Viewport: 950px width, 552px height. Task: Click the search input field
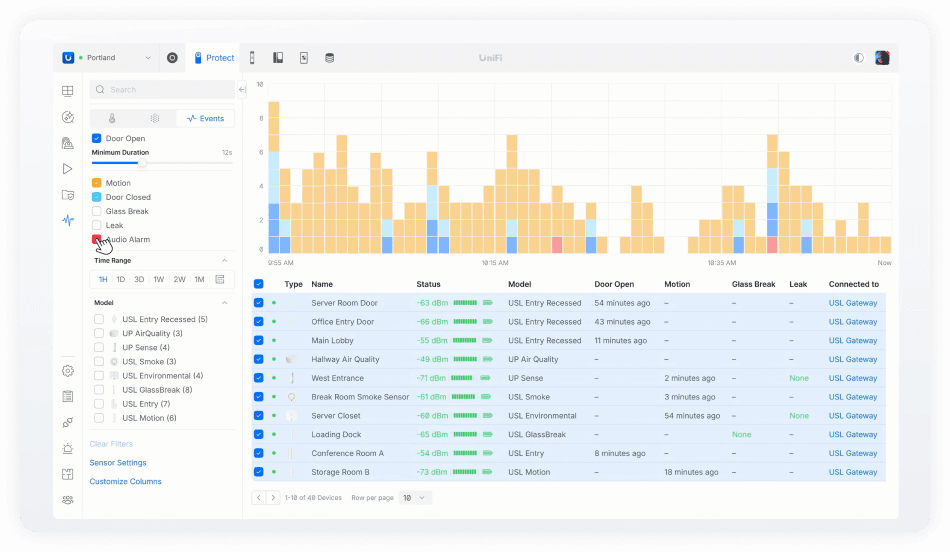pos(162,90)
